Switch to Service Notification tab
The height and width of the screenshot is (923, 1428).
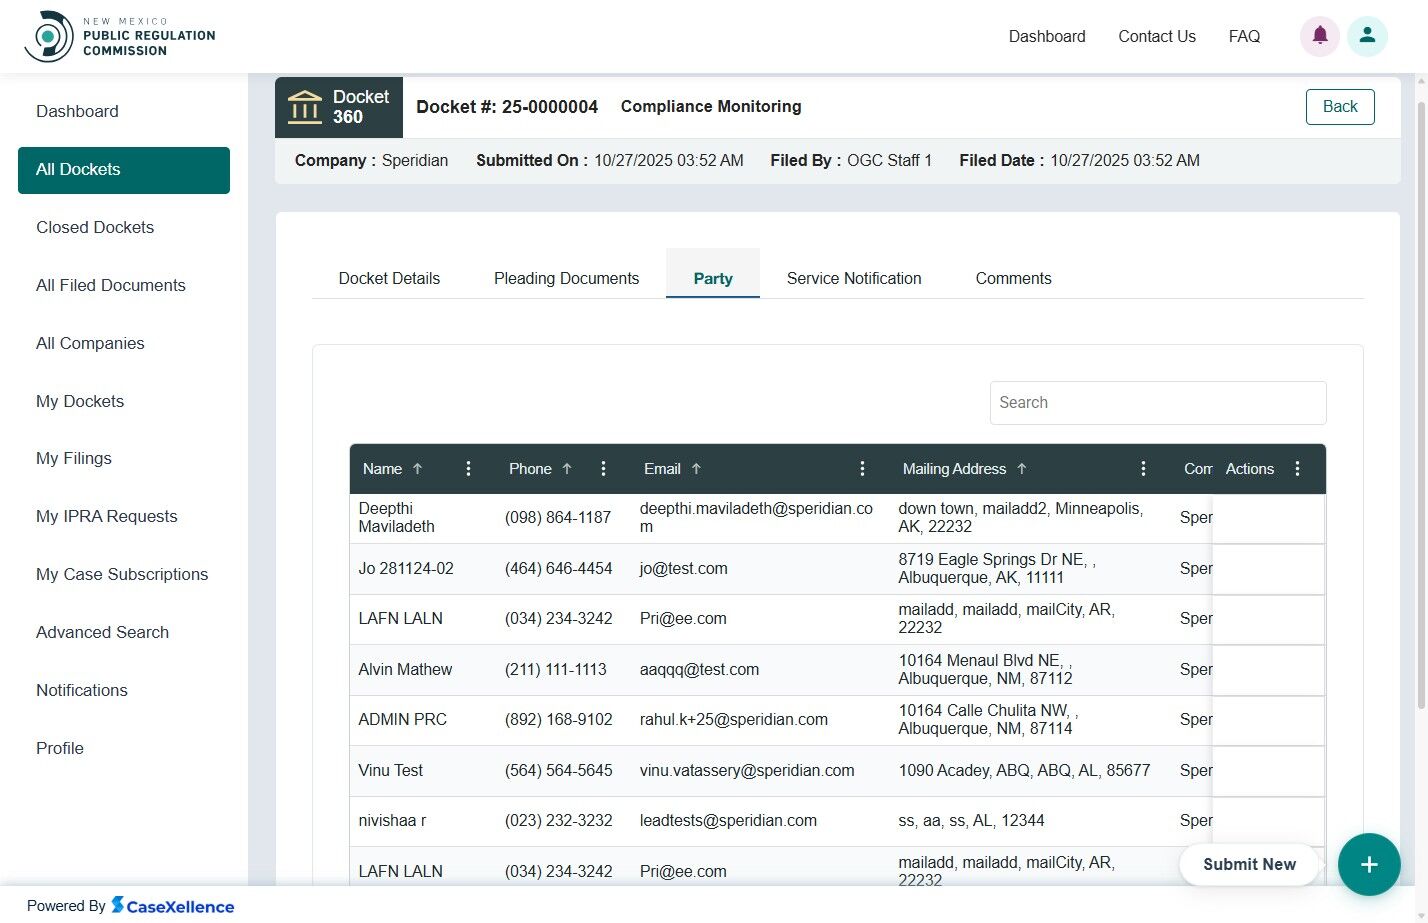(854, 279)
